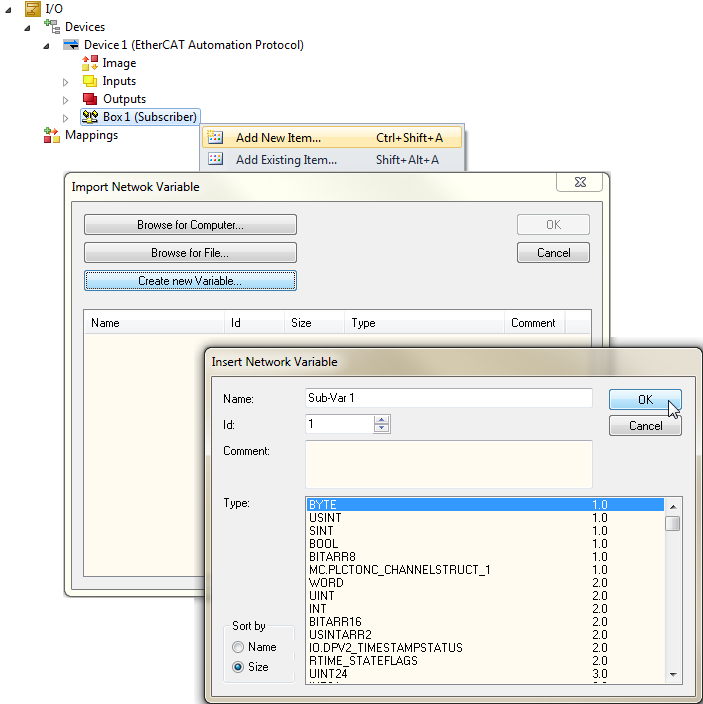Expand the Outputs node

(x=66, y=100)
